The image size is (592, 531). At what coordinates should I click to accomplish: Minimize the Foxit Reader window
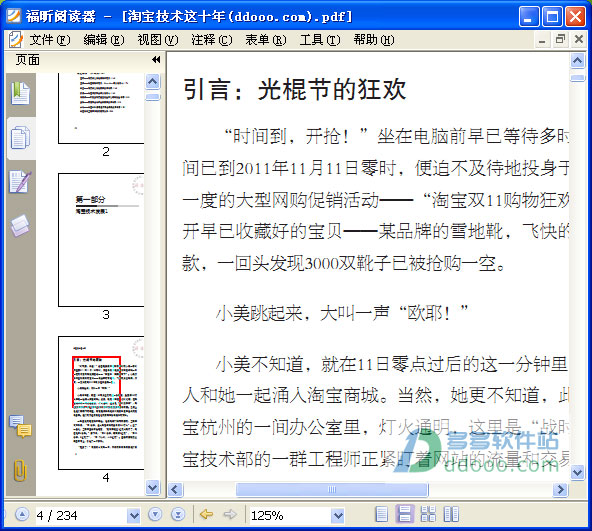coord(529,16)
